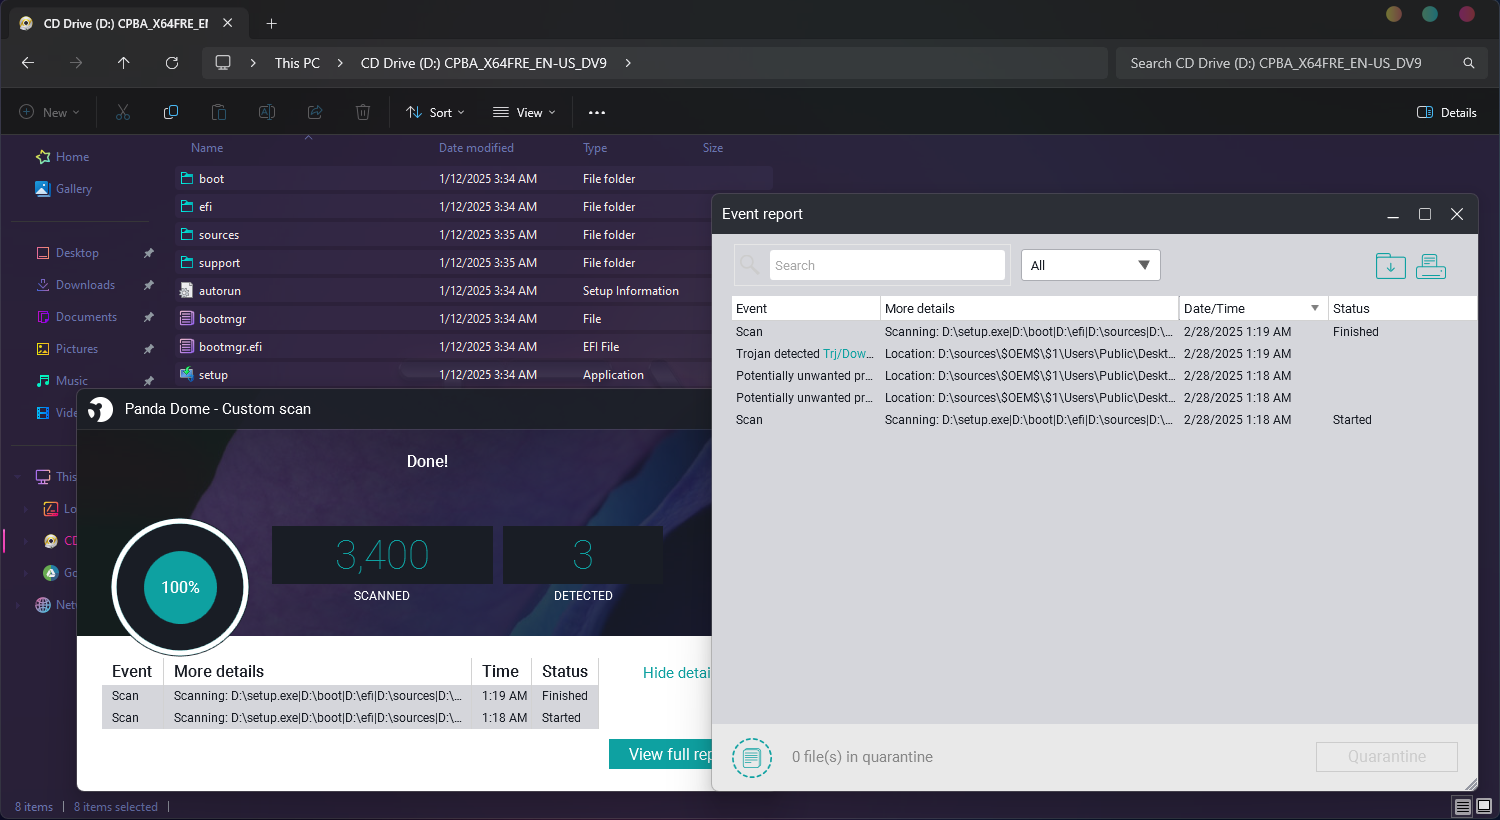The image size is (1500, 820).
Task: Click the Share icon in Explorer toolbar
Action: (315, 112)
